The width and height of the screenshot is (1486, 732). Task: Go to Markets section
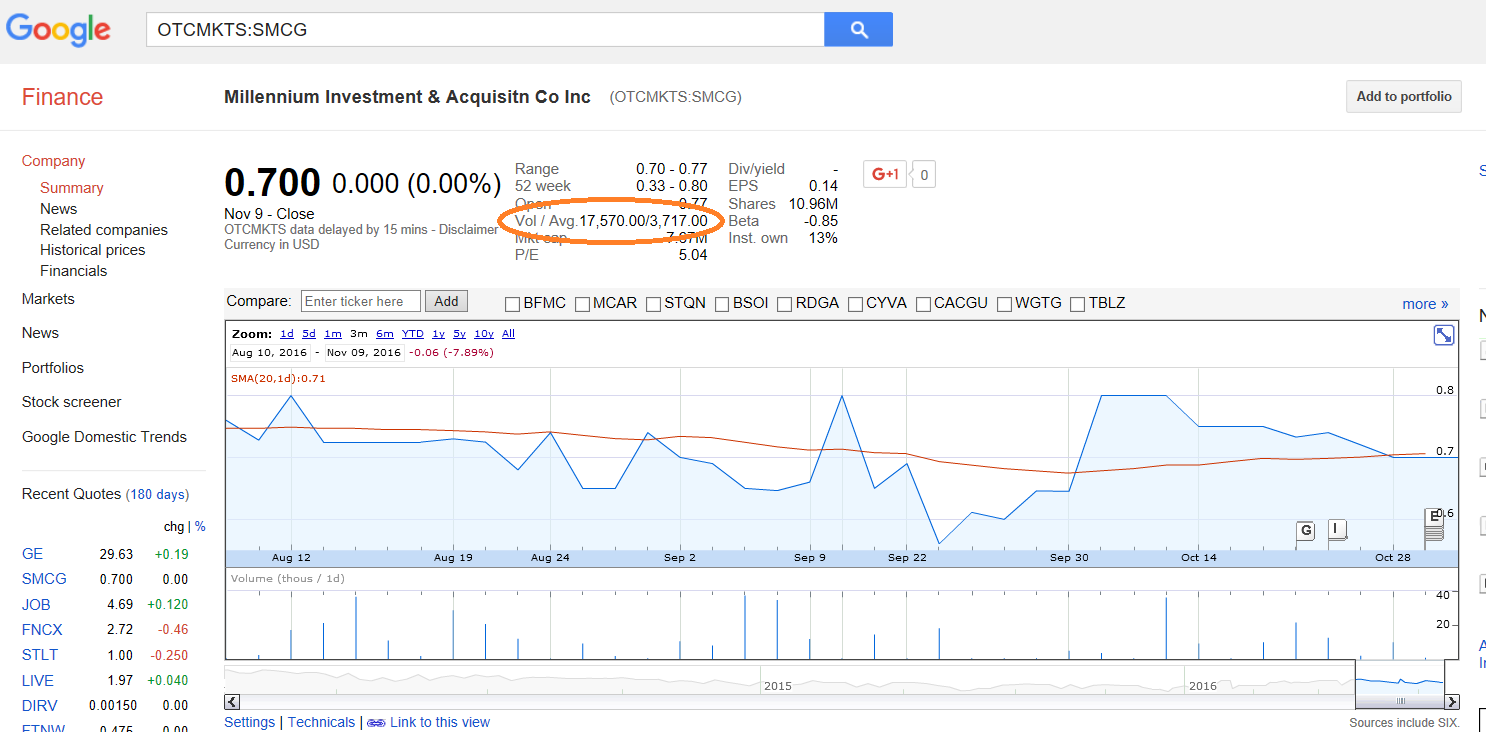coord(48,299)
